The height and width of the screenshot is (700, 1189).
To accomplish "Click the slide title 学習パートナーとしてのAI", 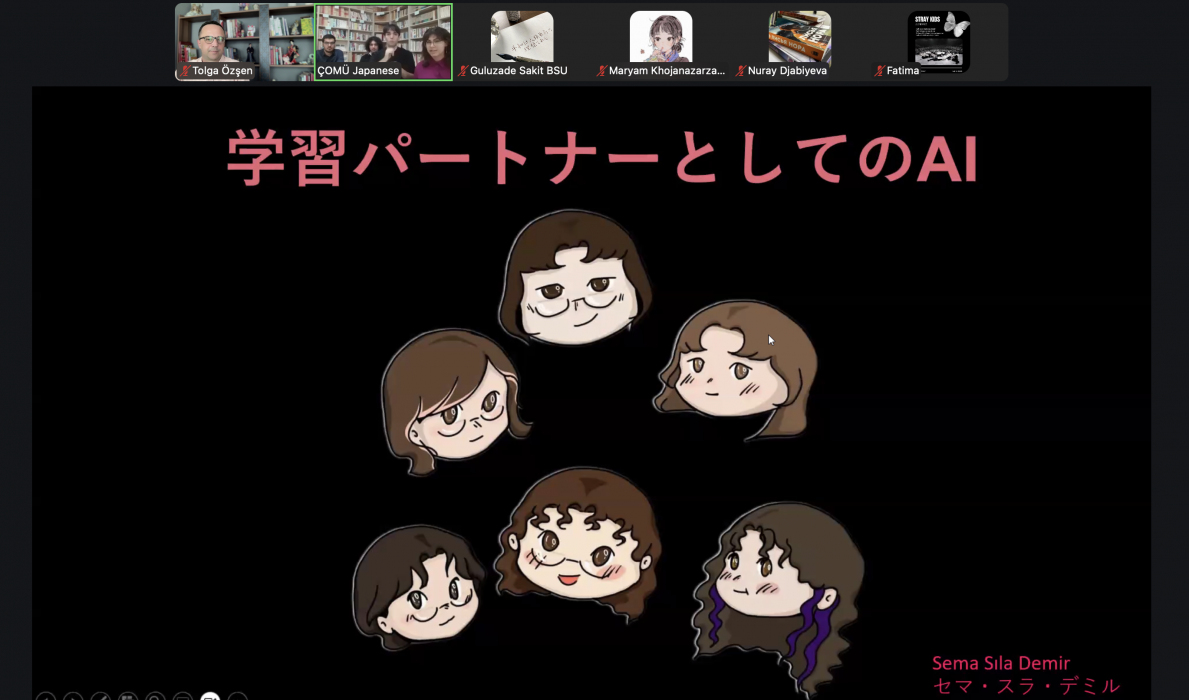I will click(601, 158).
